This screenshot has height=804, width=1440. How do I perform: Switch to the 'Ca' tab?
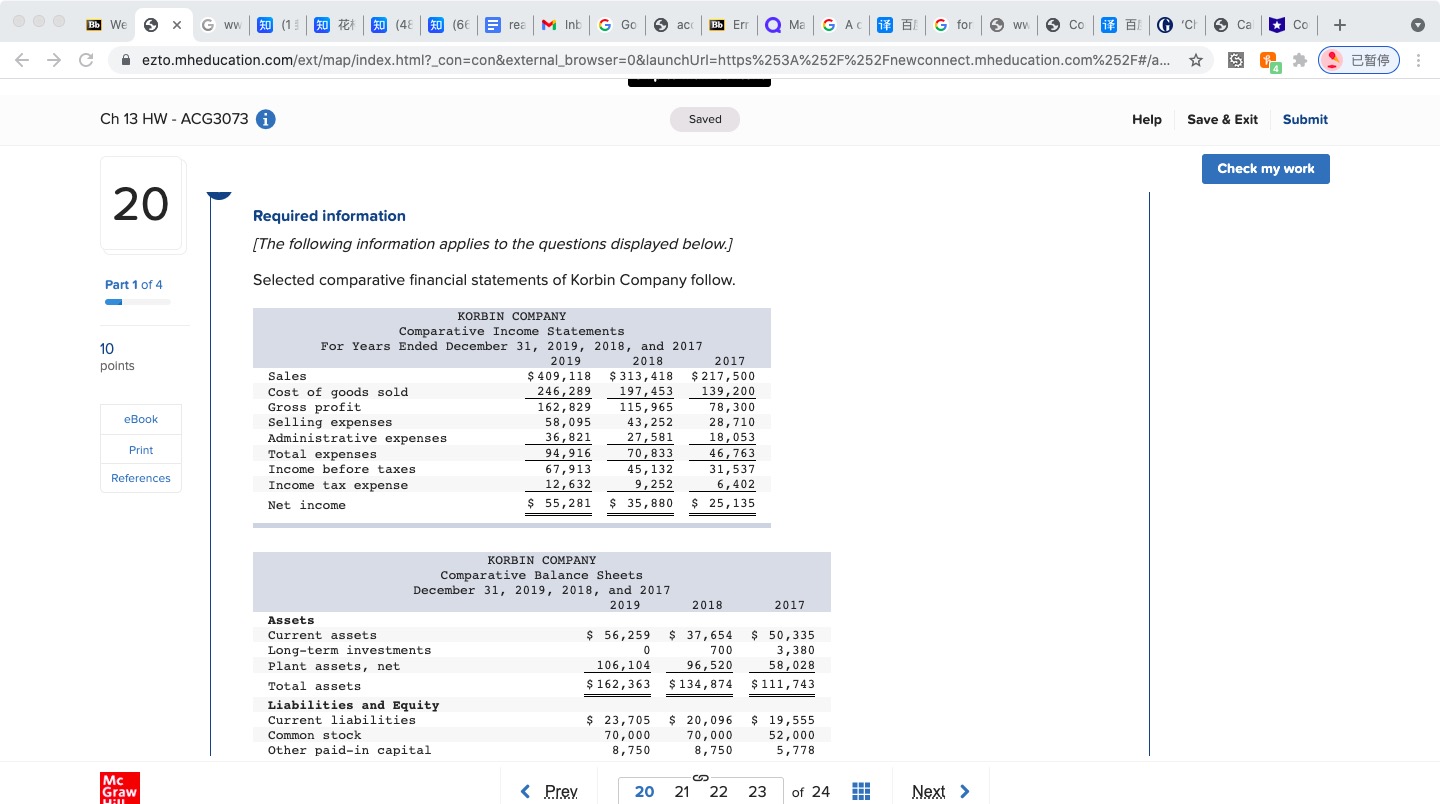pyautogui.click(x=1233, y=24)
